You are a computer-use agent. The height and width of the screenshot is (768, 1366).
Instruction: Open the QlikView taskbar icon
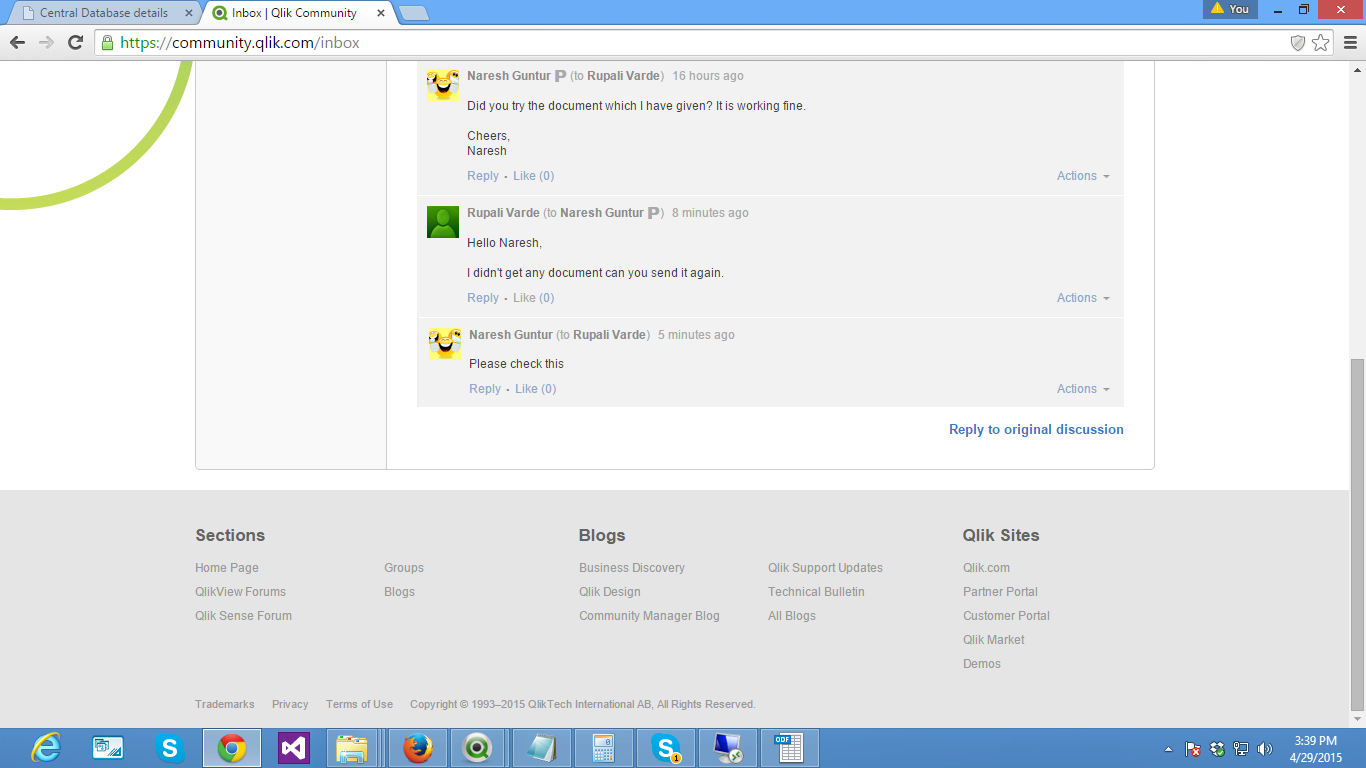point(477,748)
